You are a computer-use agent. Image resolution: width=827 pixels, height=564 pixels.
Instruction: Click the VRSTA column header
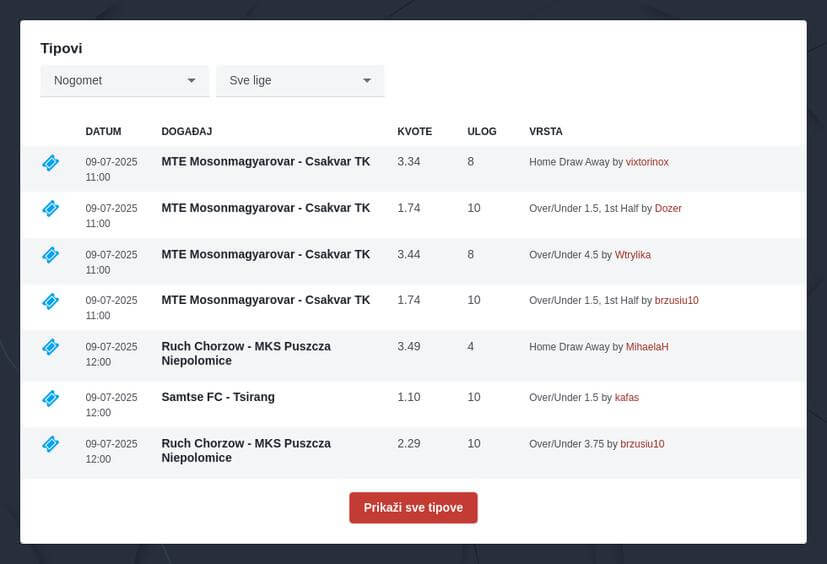(546, 131)
